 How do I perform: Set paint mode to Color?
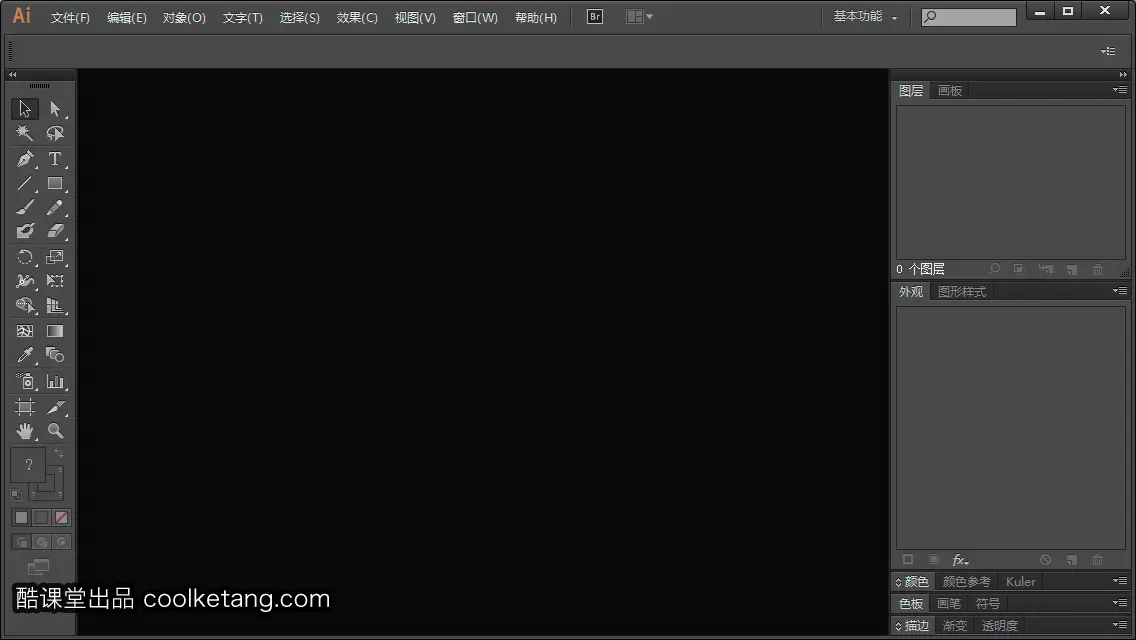[x=21, y=518]
